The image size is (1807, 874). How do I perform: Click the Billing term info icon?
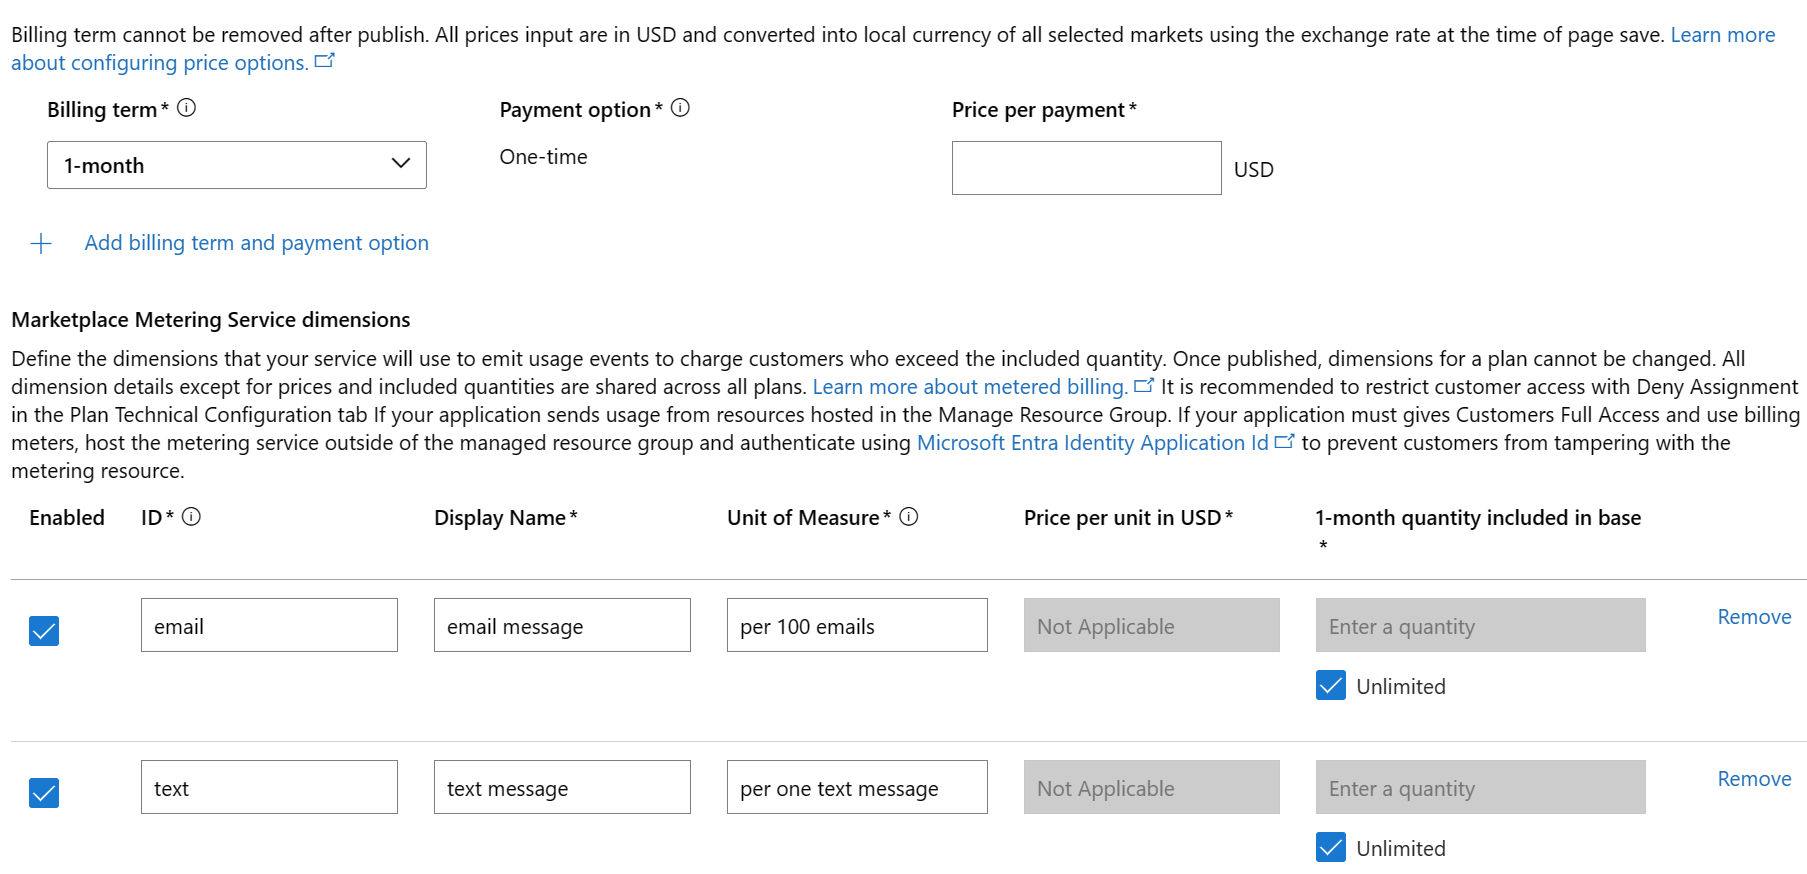186,108
